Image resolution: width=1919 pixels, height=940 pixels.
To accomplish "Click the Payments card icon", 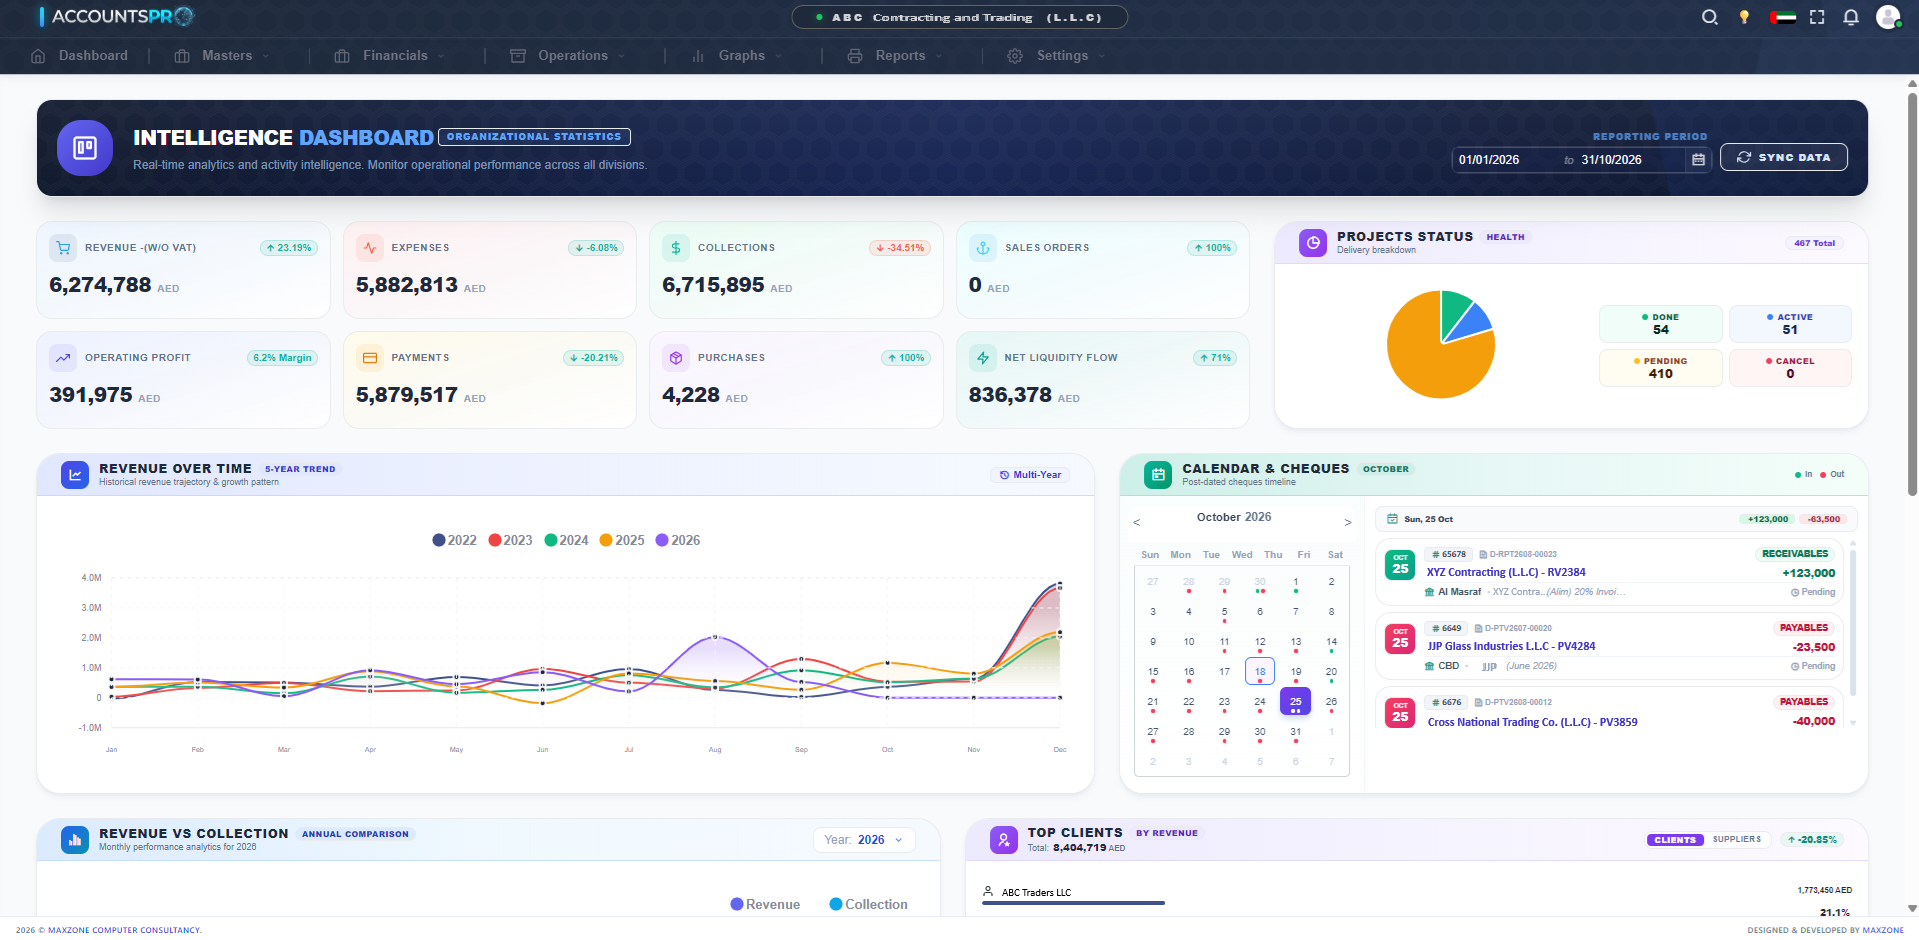I will point(370,358).
